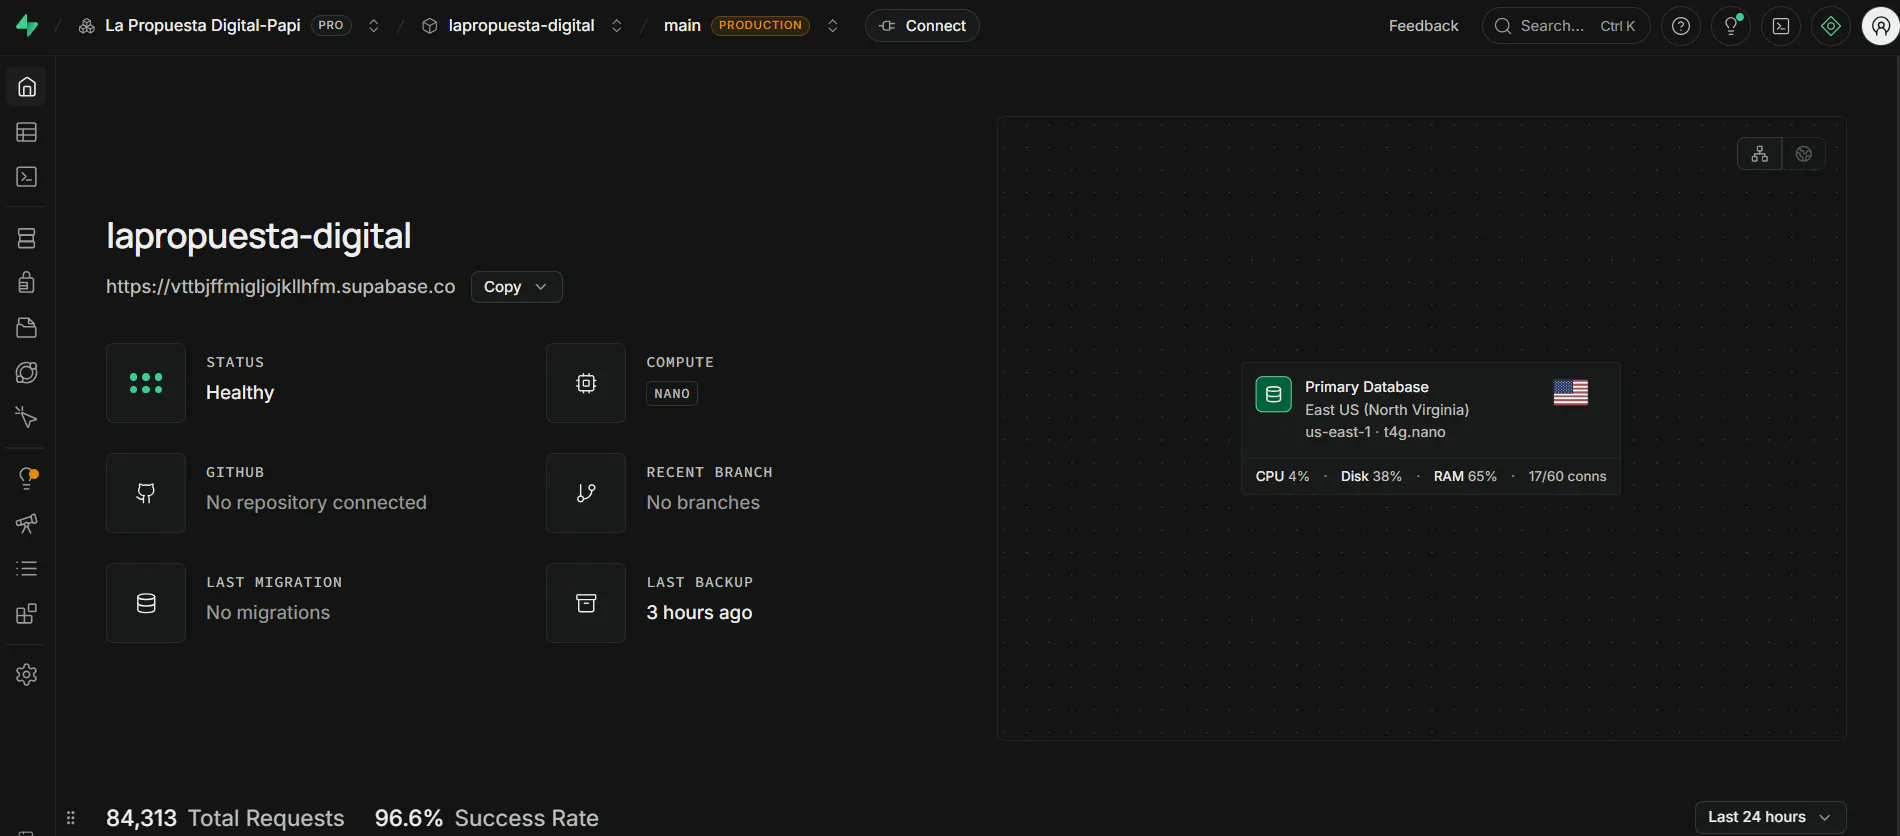Open the Realtime cursor icon
The width and height of the screenshot is (1900, 836).
27,417
